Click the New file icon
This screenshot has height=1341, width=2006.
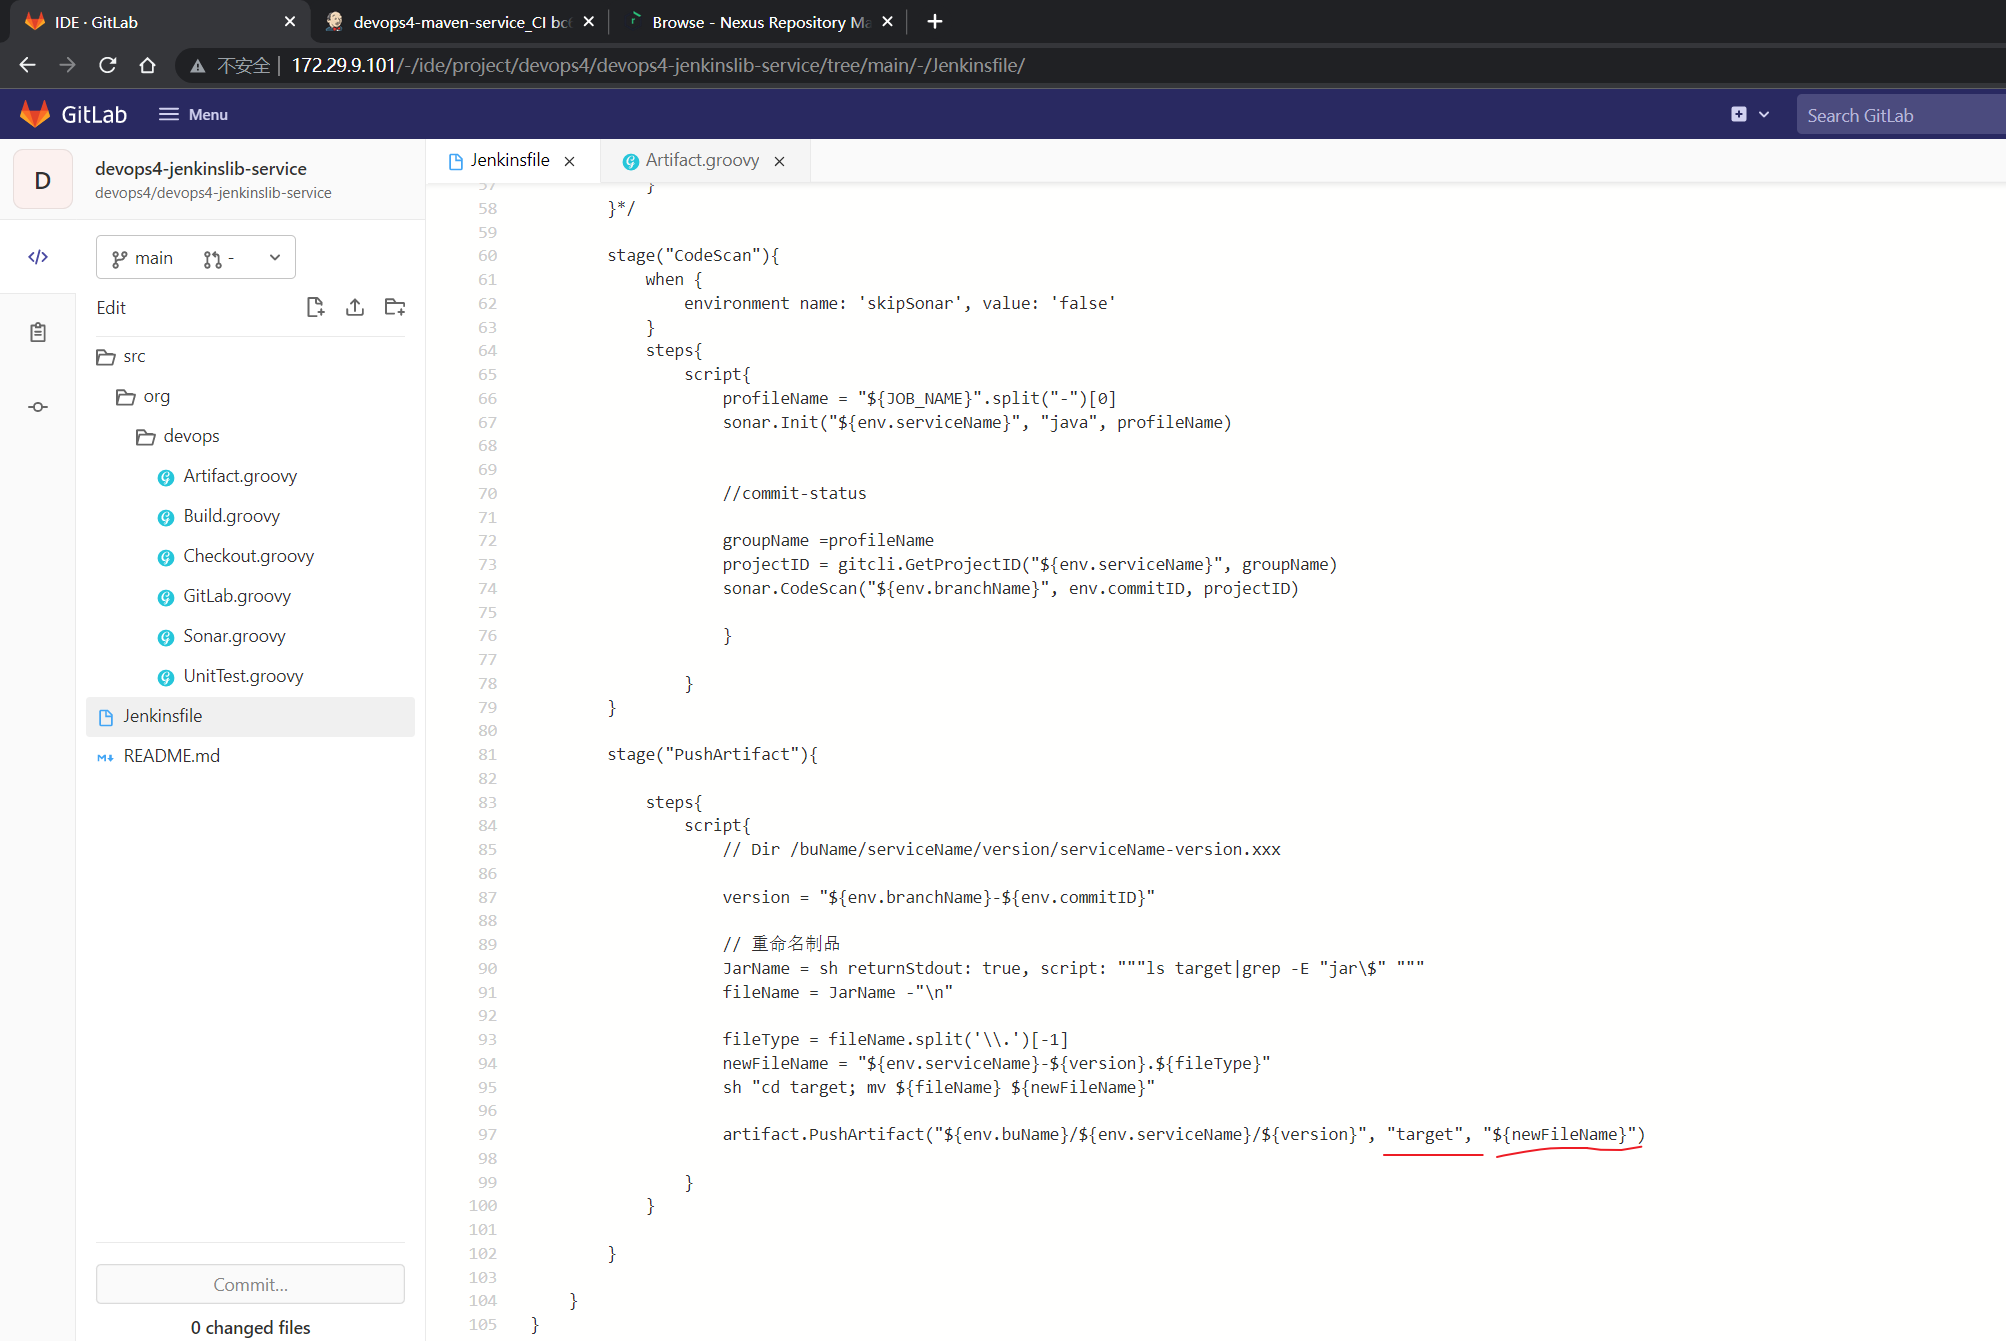315,307
